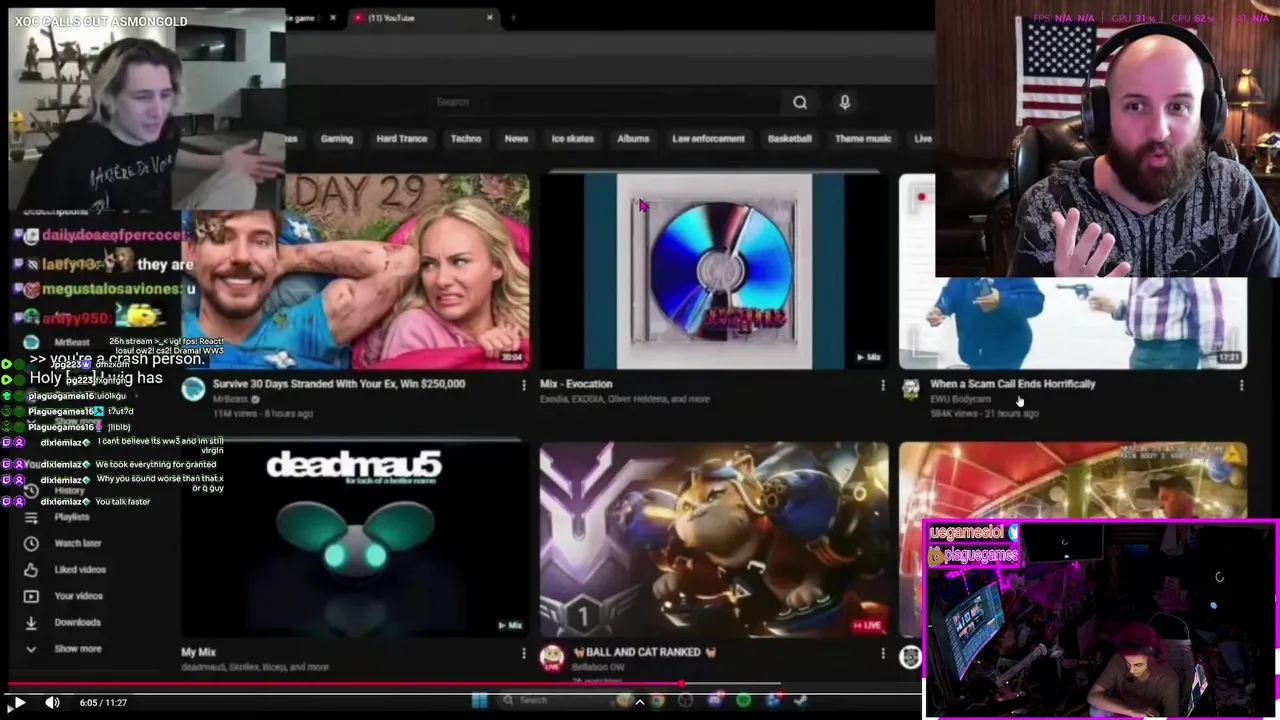This screenshot has height=720, width=1280.
Task: Click the play button of the video player
Action: [x=19, y=703]
